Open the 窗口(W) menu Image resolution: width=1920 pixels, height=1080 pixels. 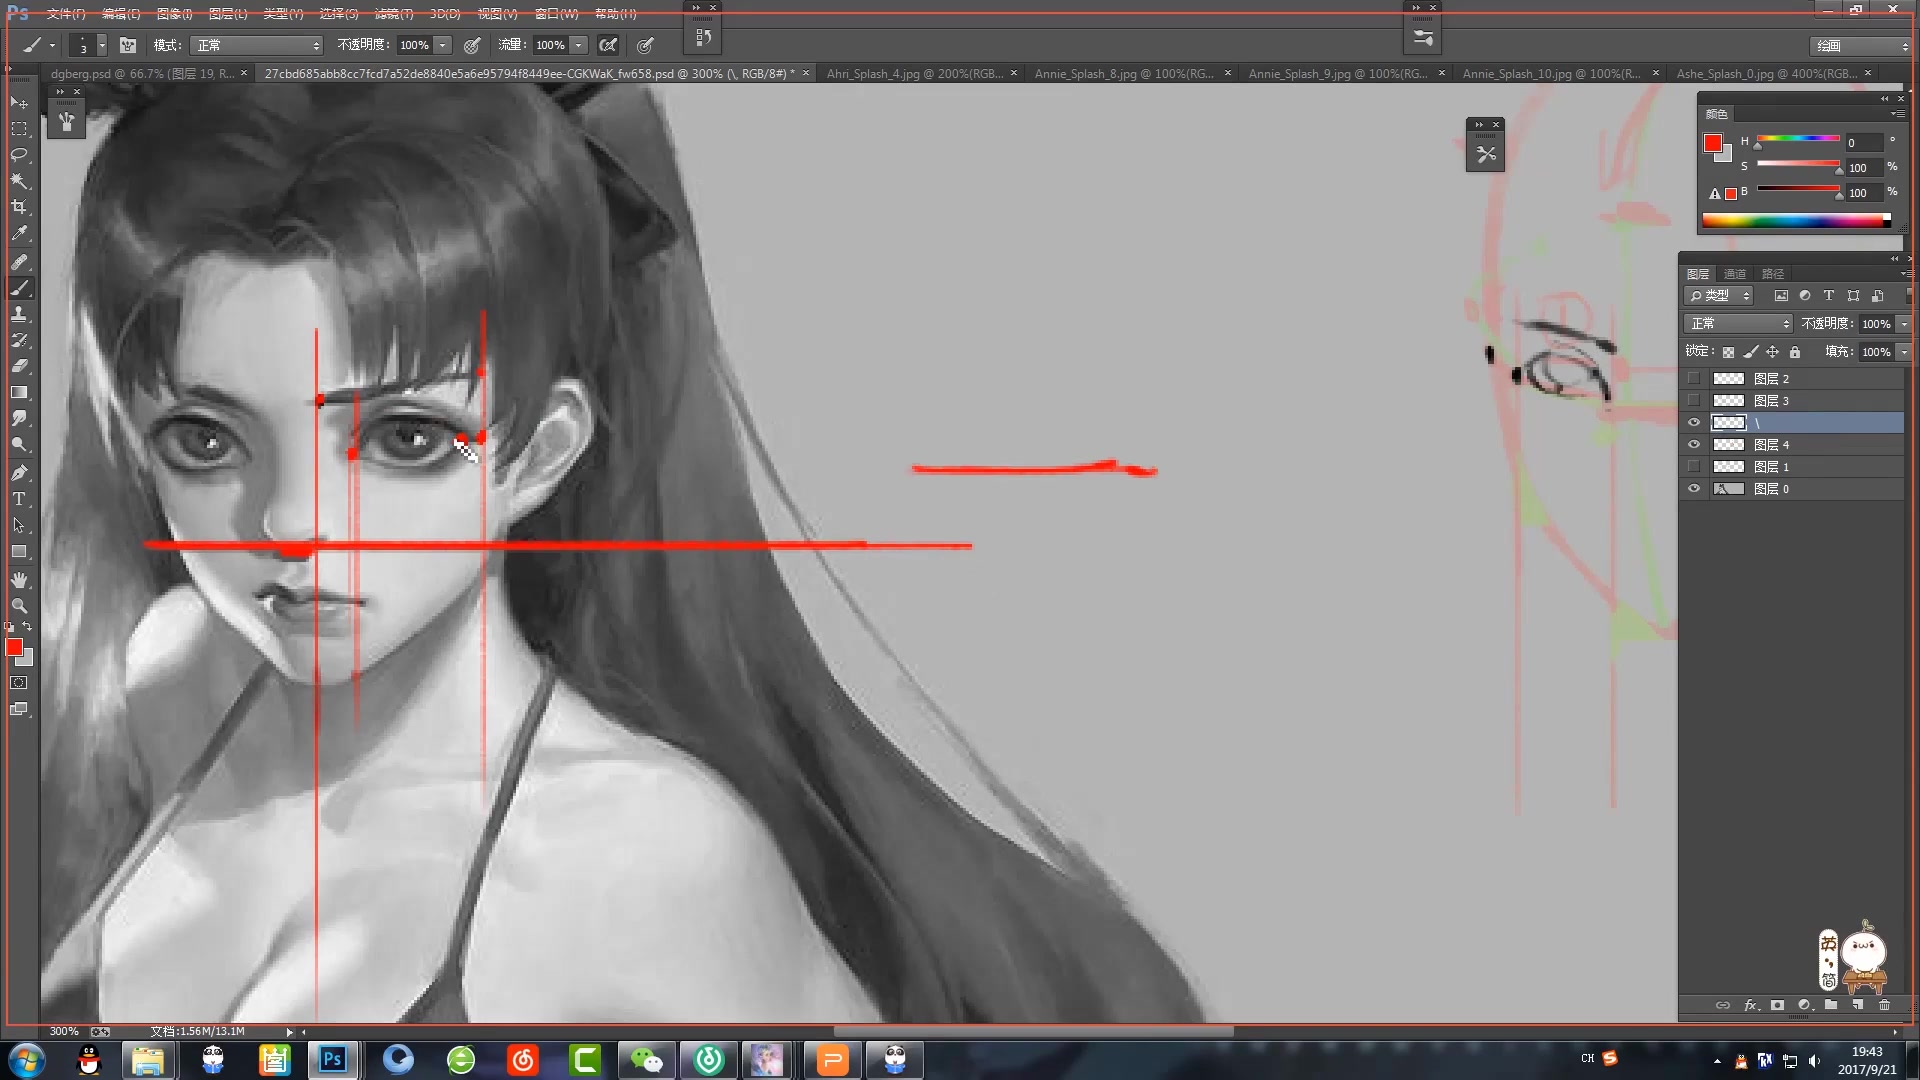point(557,14)
